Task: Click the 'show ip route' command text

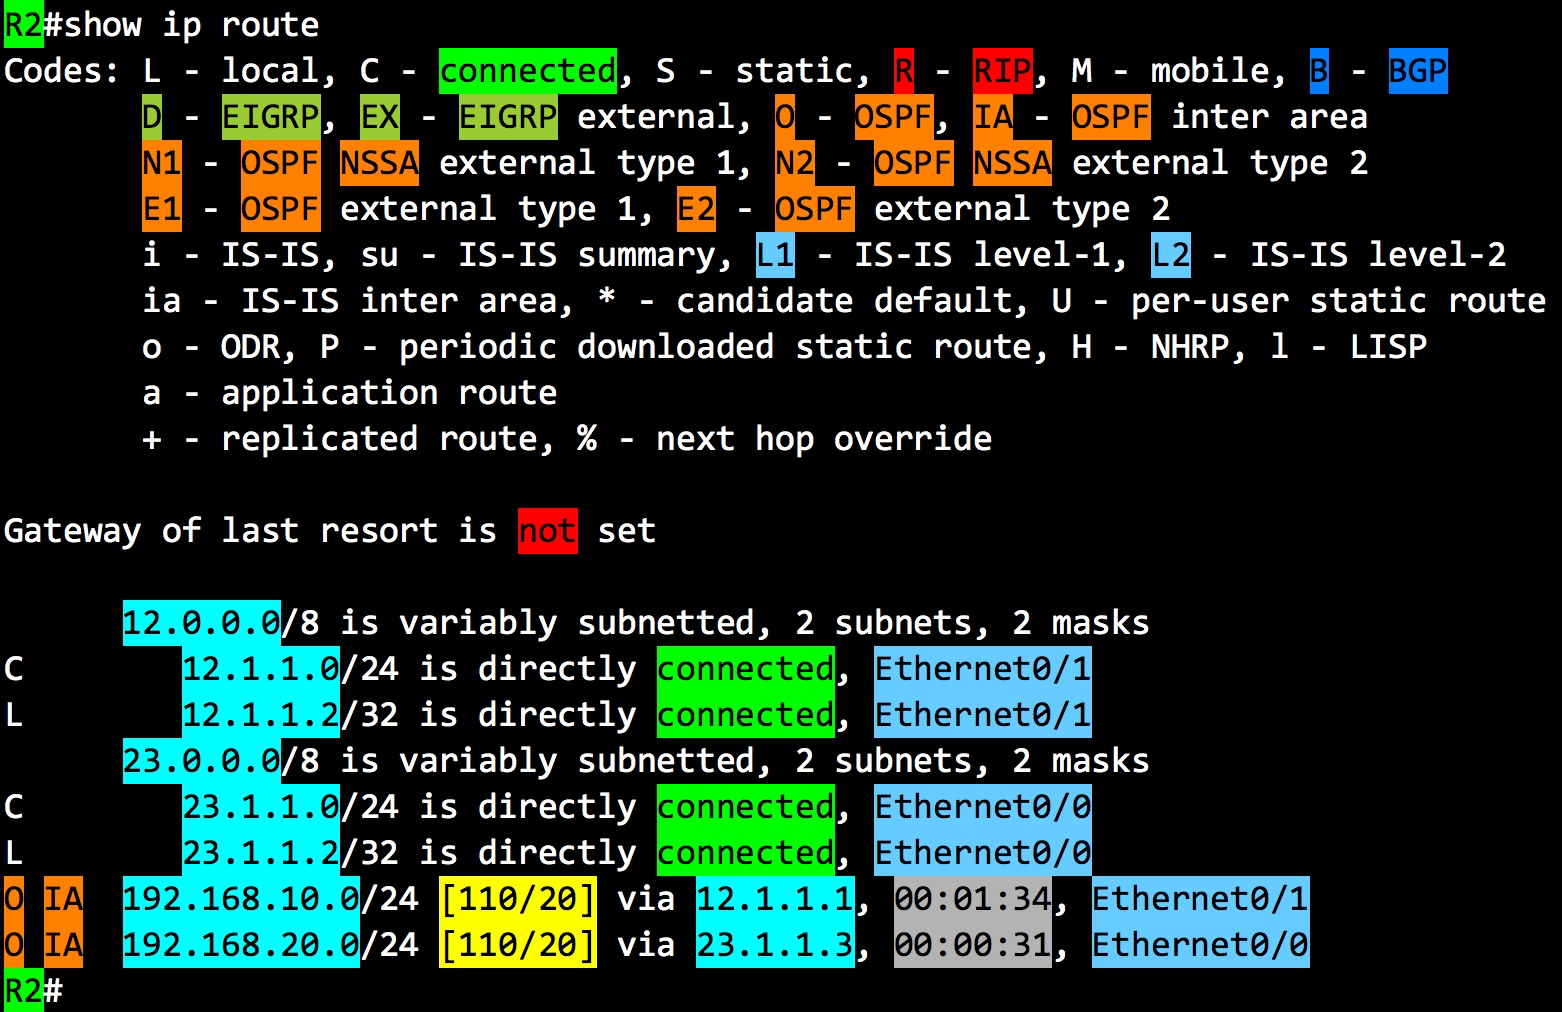Action: (x=192, y=25)
